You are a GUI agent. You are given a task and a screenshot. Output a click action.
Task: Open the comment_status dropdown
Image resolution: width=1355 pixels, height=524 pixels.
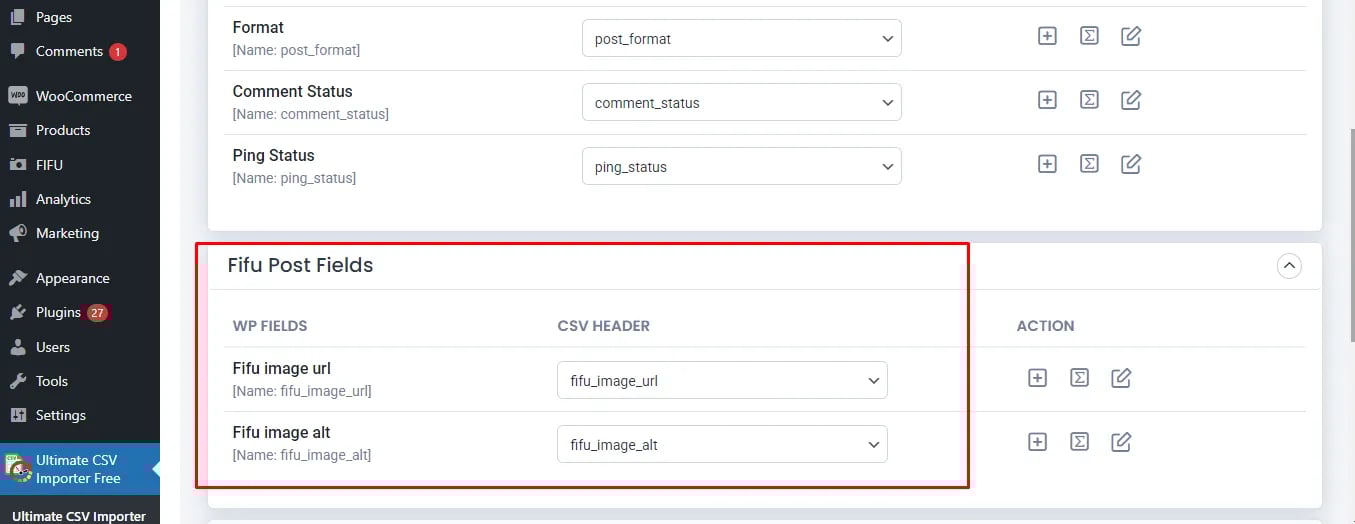pyautogui.click(x=742, y=102)
